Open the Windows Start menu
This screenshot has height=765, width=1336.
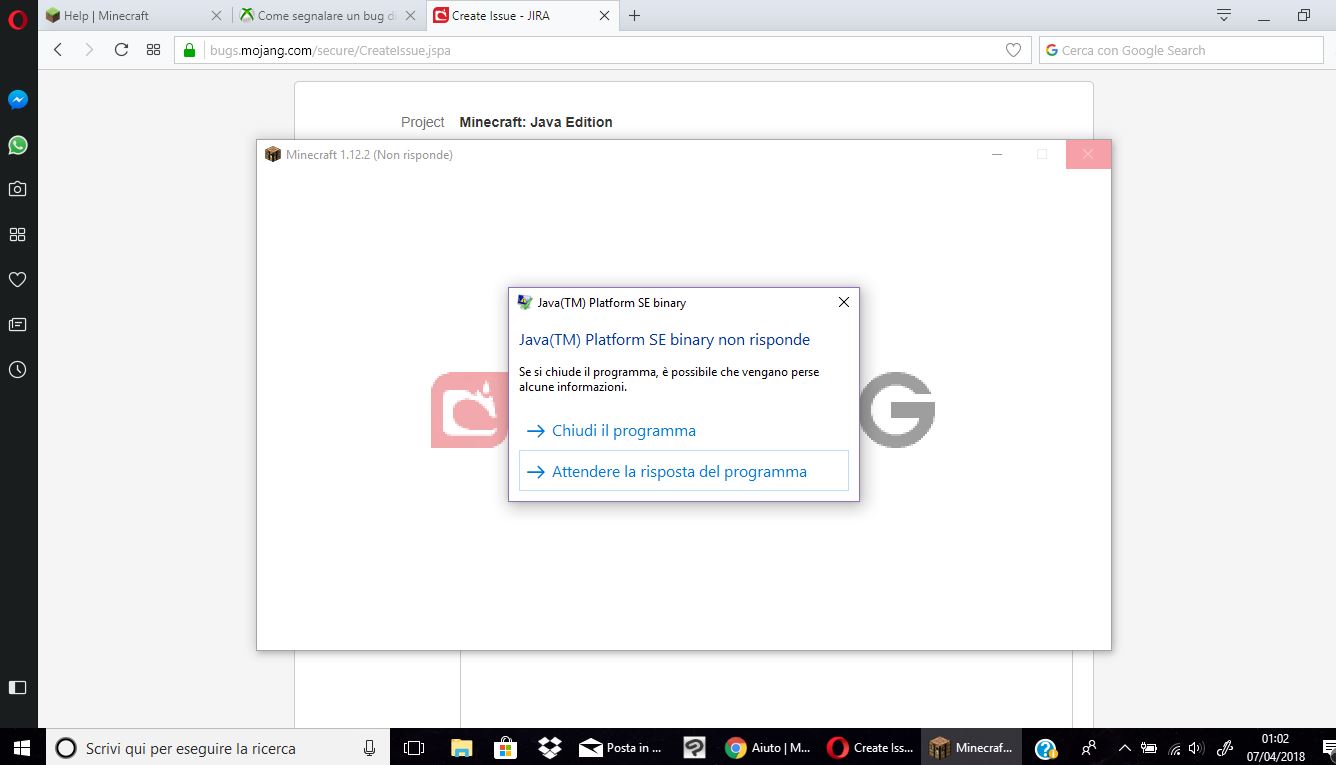[23, 747]
